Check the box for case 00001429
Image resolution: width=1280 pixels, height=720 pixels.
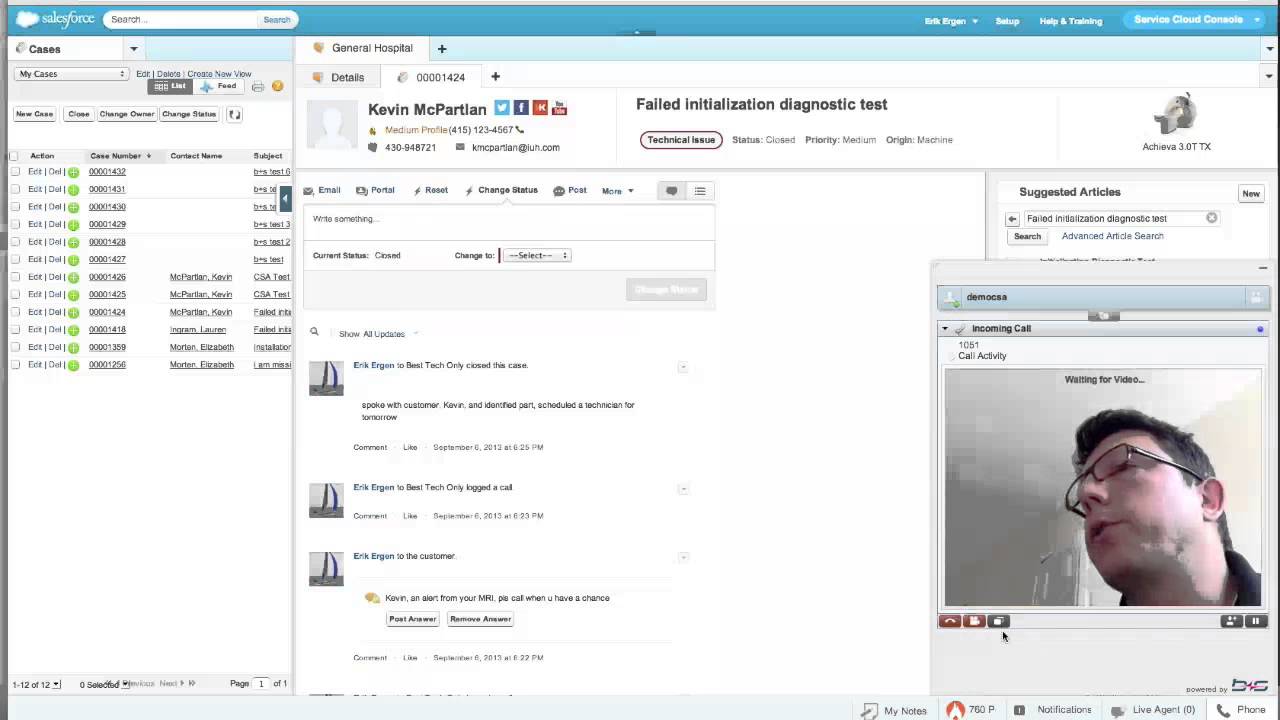(14, 224)
